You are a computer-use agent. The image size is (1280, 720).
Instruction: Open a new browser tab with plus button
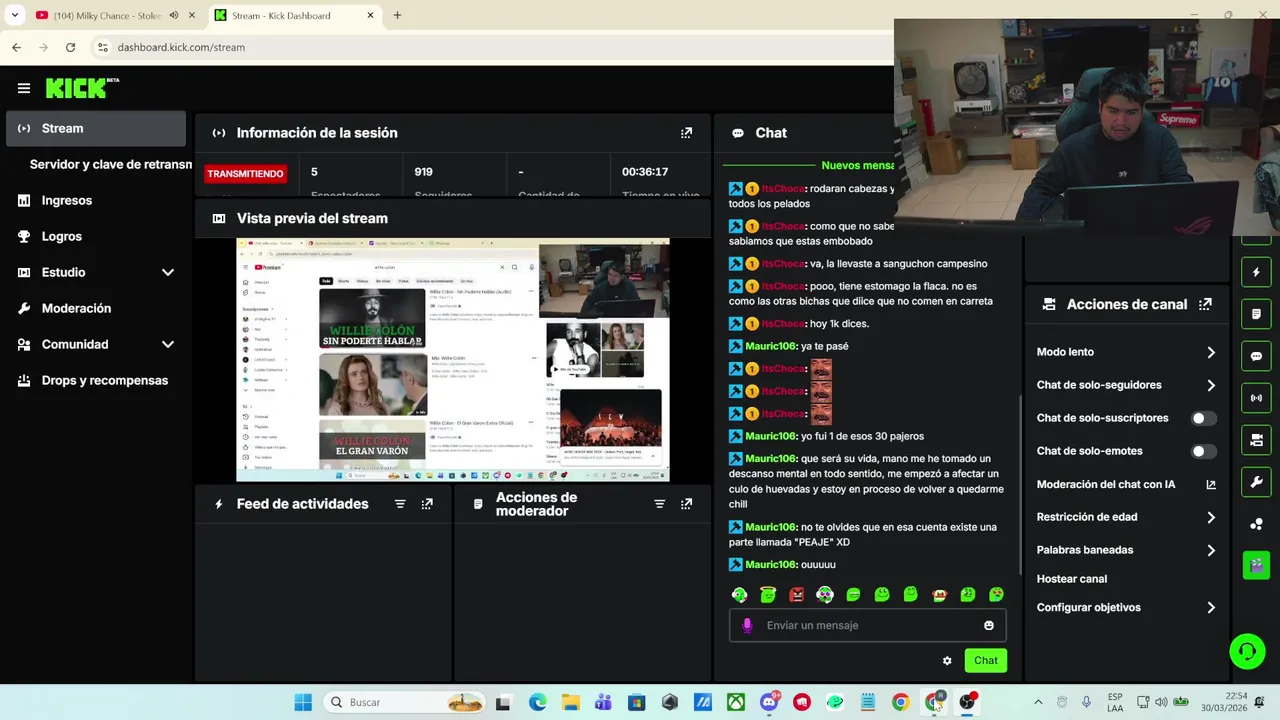pos(397,15)
